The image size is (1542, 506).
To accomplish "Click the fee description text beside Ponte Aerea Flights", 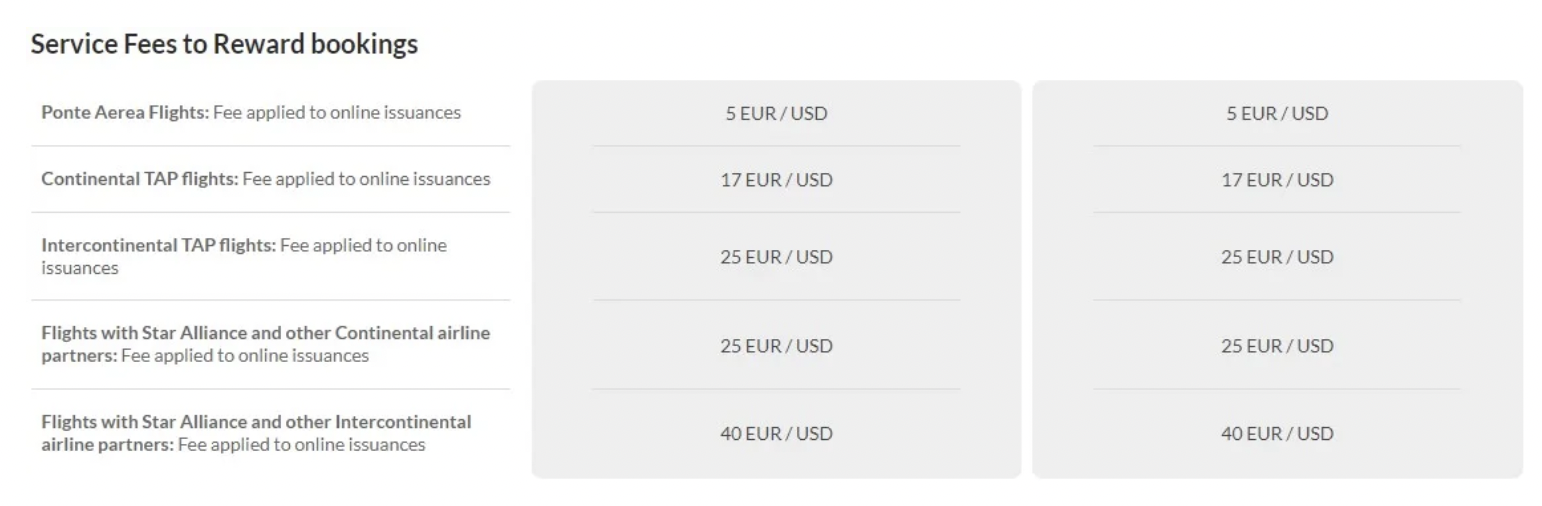I will [x=337, y=112].
